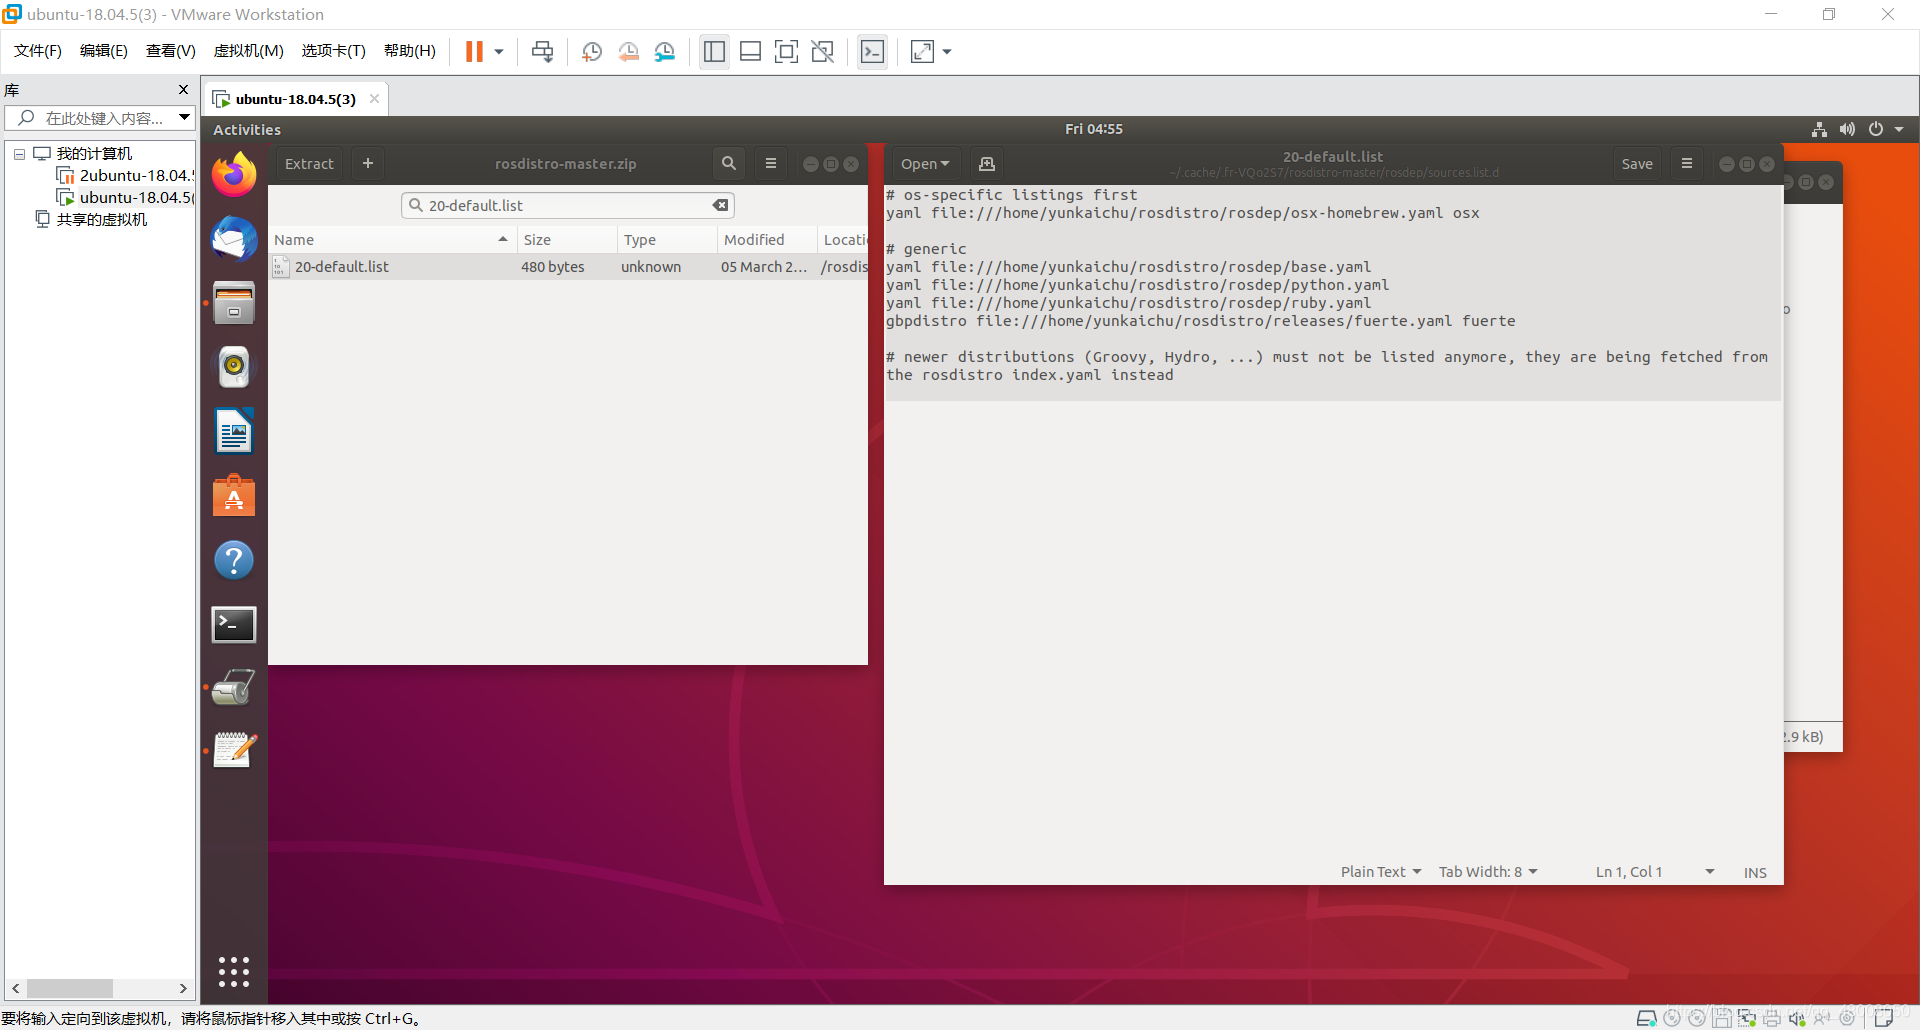Toggle the thumbnail bar view
Image resolution: width=1920 pixels, height=1030 pixels.
[750, 51]
